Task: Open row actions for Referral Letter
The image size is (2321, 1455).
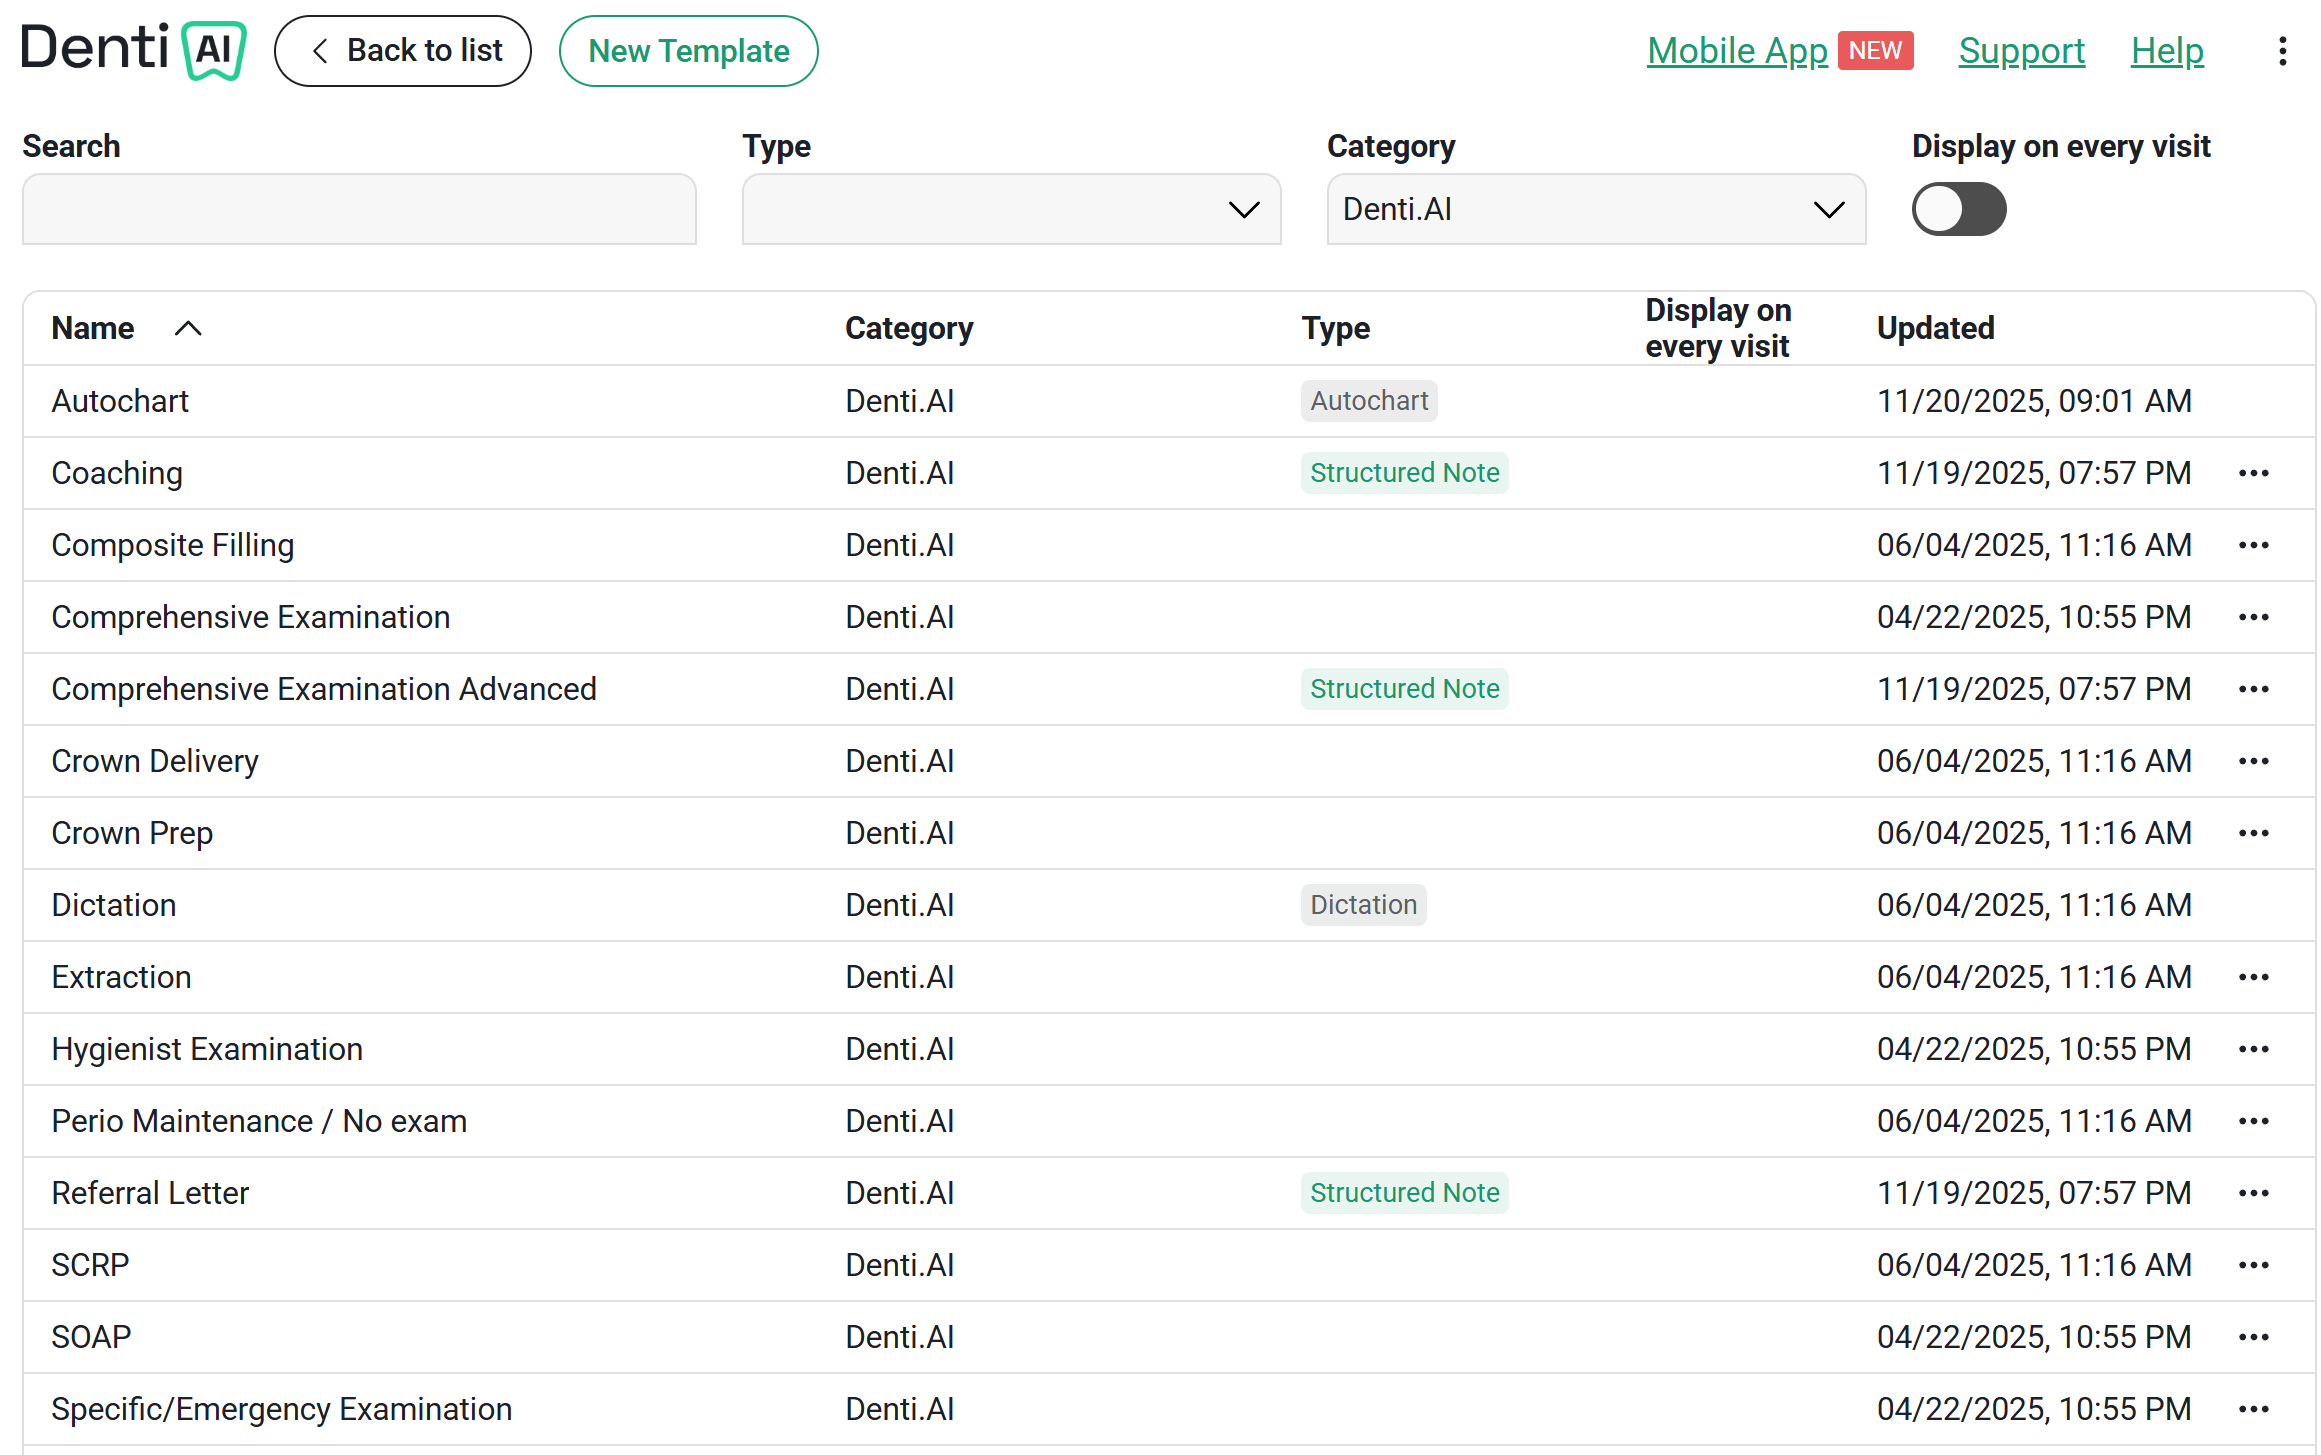Action: coord(2253,1193)
